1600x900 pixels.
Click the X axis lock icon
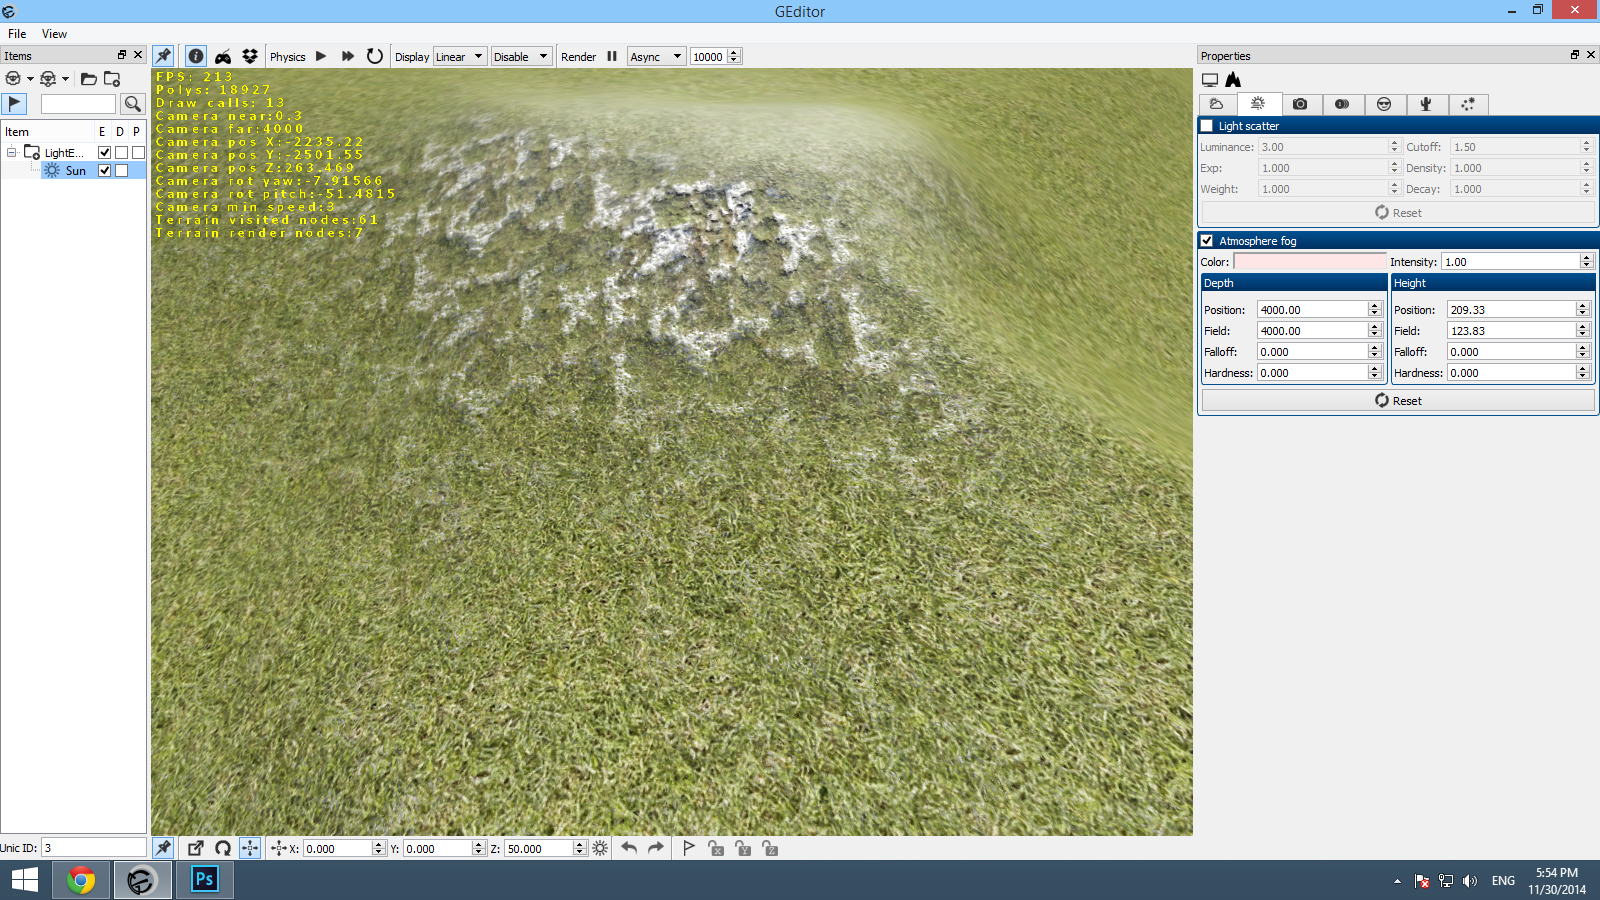coord(716,848)
